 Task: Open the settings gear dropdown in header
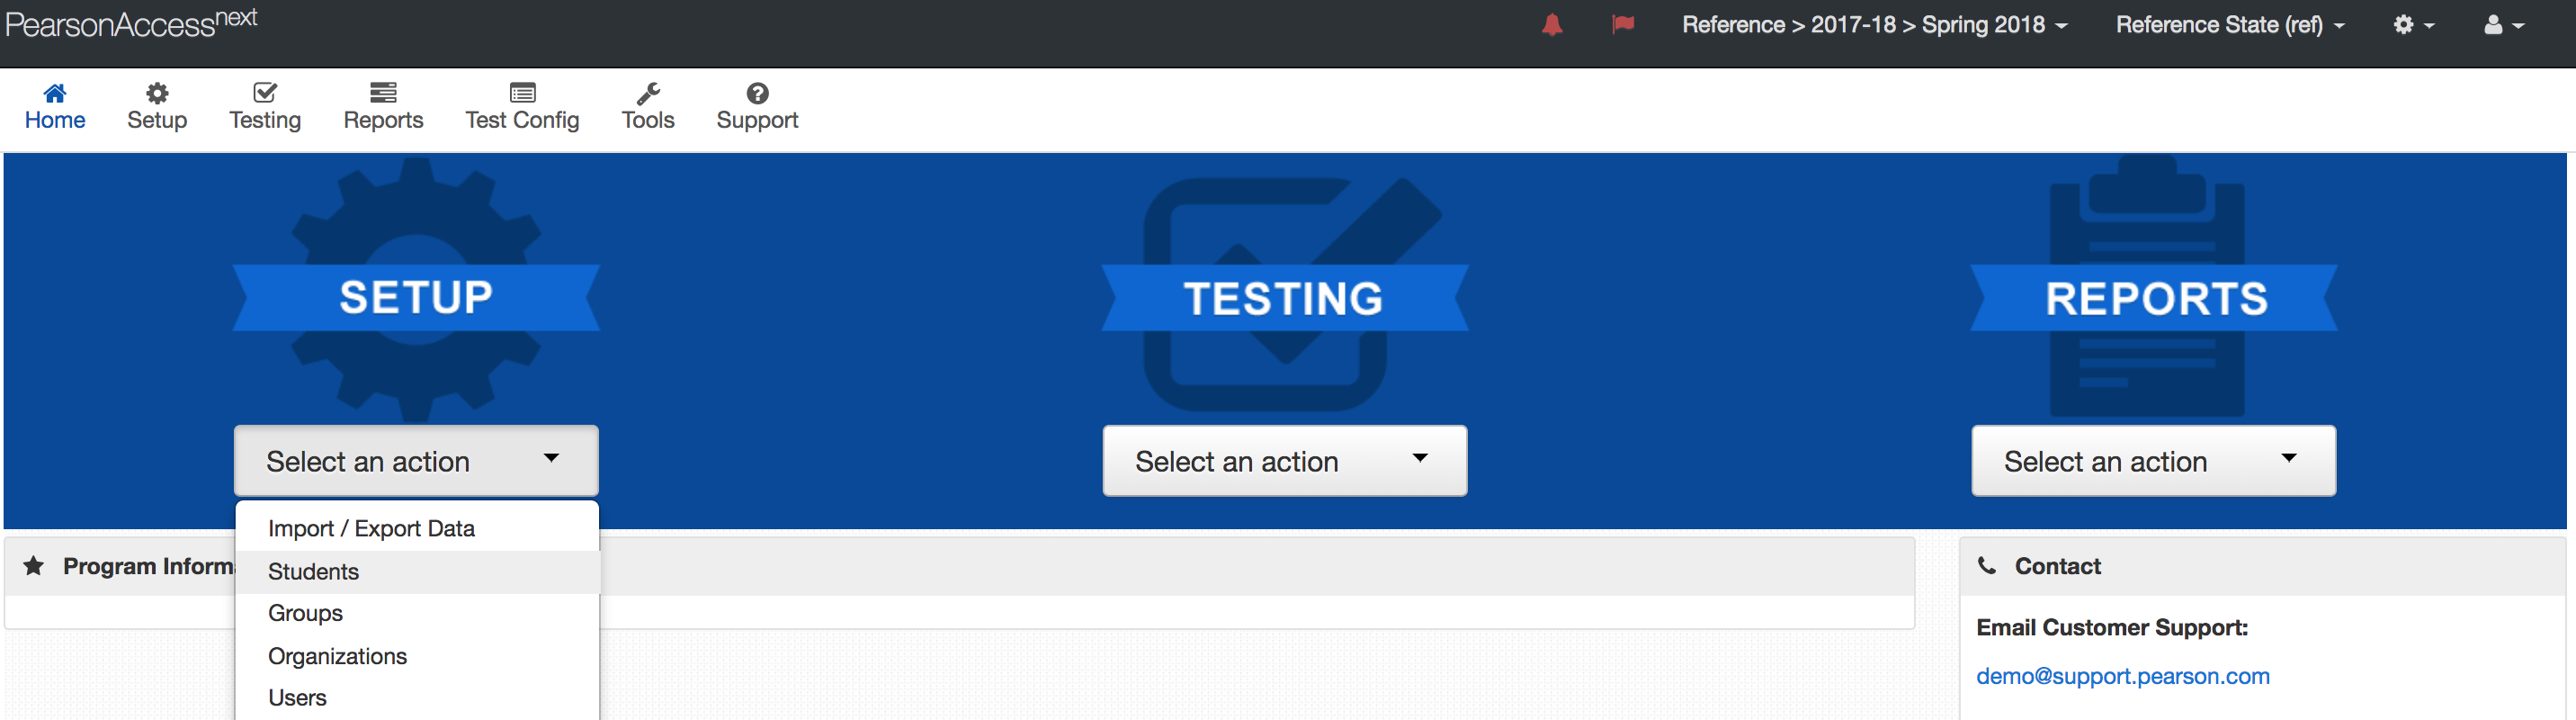(2412, 25)
